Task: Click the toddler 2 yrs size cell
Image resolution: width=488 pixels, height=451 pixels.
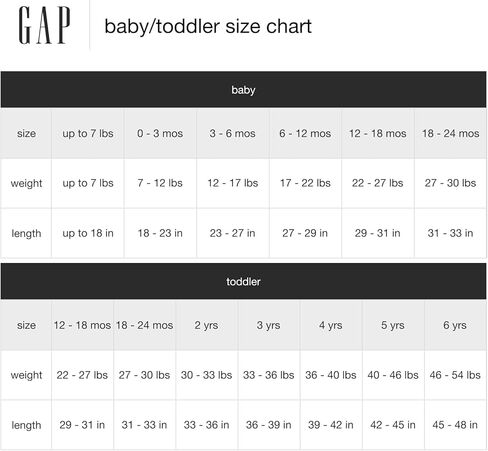Action: [207, 325]
